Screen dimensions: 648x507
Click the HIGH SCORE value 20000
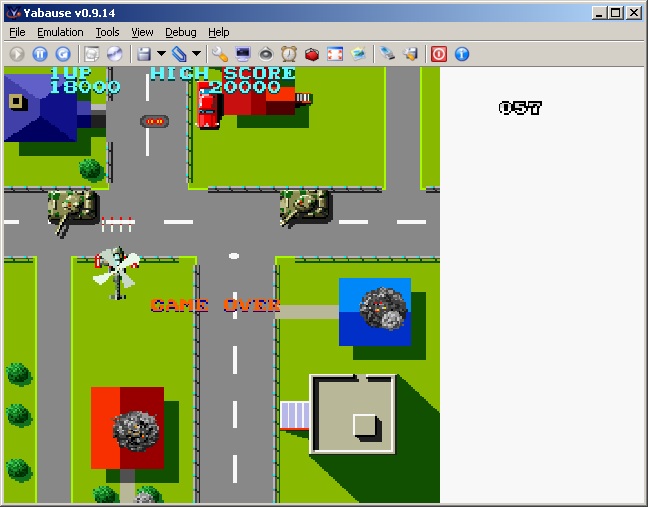[245, 87]
